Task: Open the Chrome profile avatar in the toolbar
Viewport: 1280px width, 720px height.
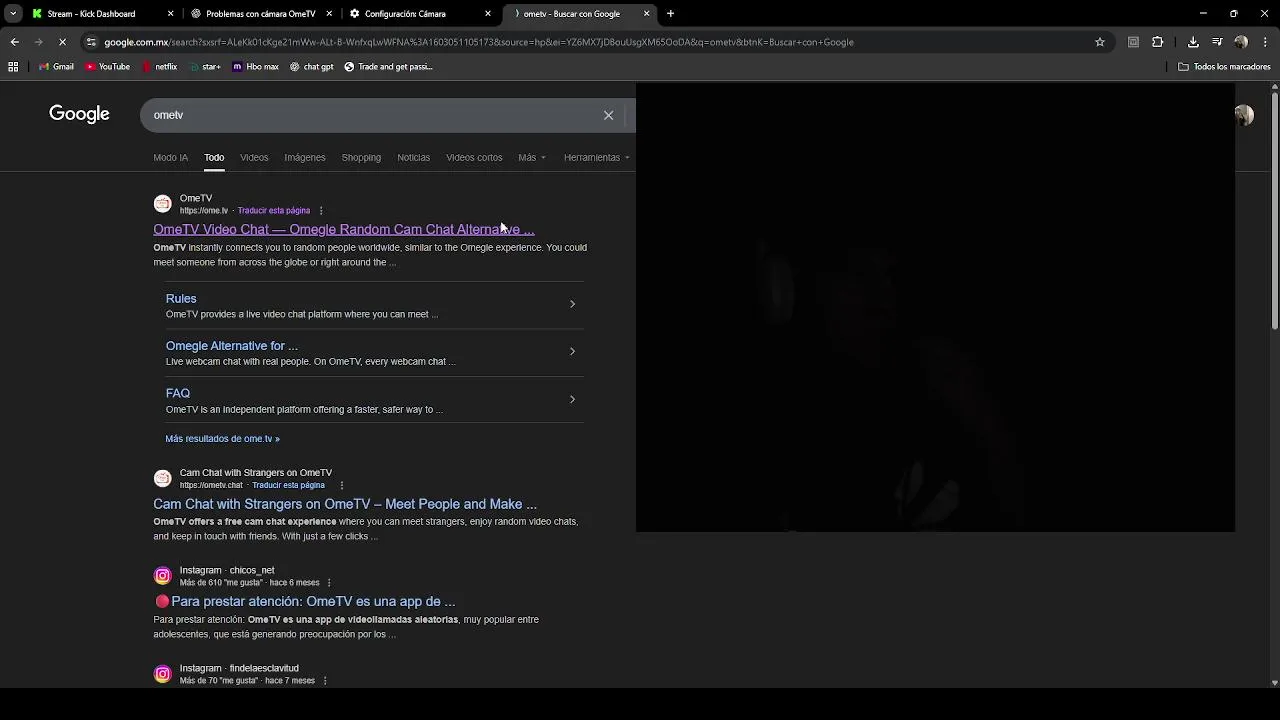Action: tap(1241, 42)
